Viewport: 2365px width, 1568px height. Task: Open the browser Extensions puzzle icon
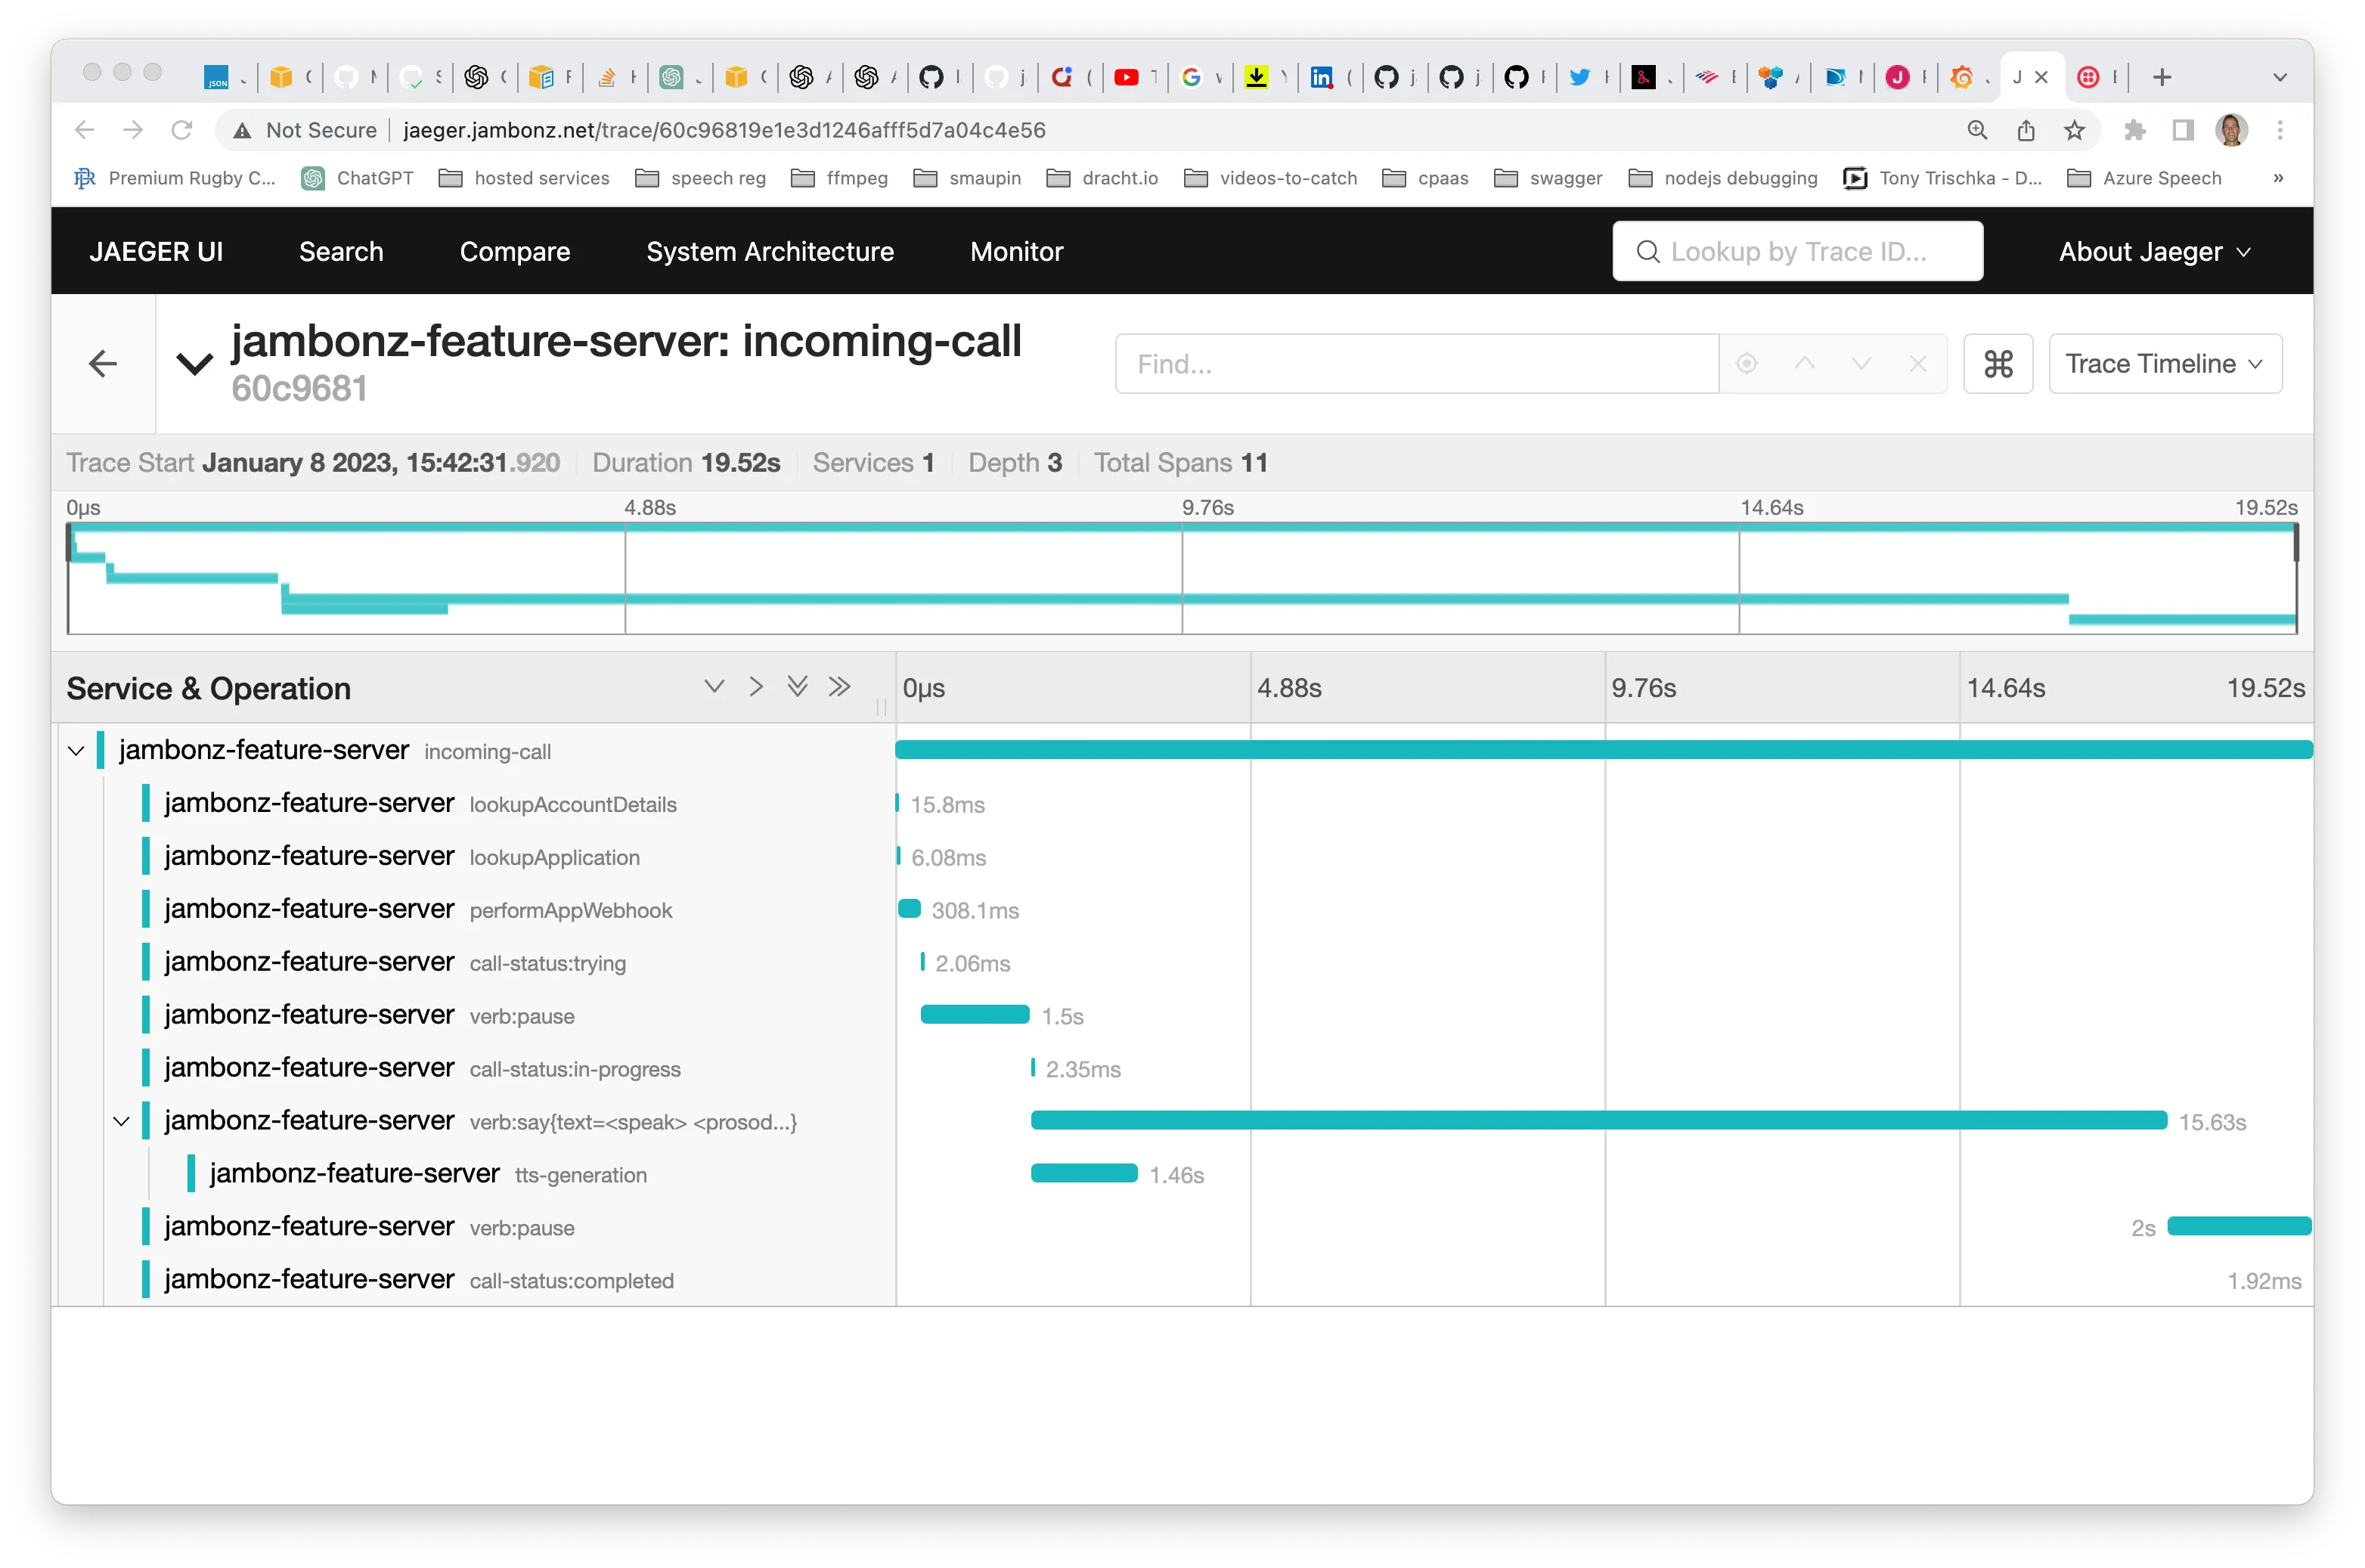[2135, 130]
